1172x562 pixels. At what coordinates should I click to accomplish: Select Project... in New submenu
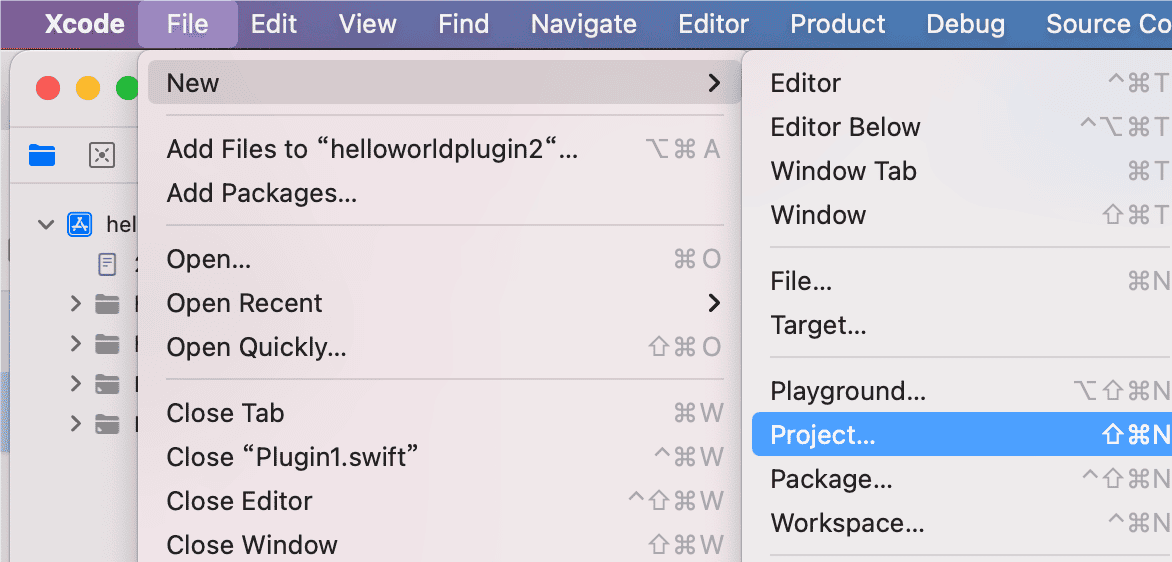tap(962, 434)
